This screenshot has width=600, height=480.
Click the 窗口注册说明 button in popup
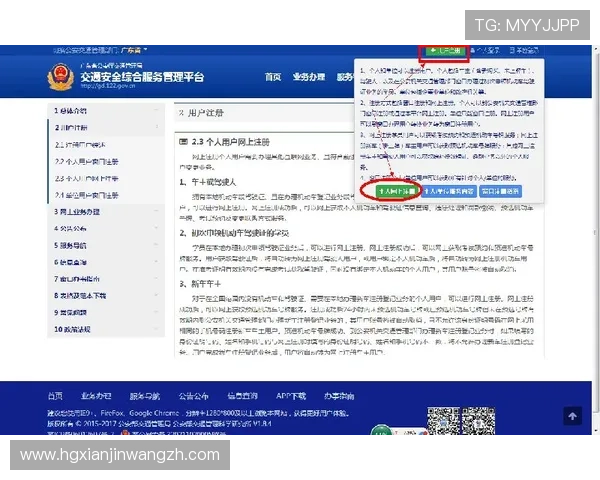tap(501, 191)
